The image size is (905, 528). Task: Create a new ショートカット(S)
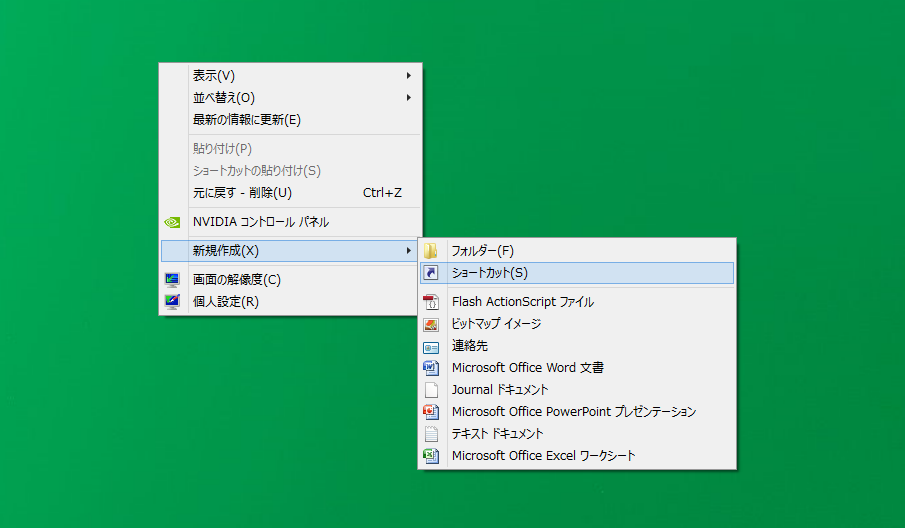pyautogui.click(x=577, y=272)
